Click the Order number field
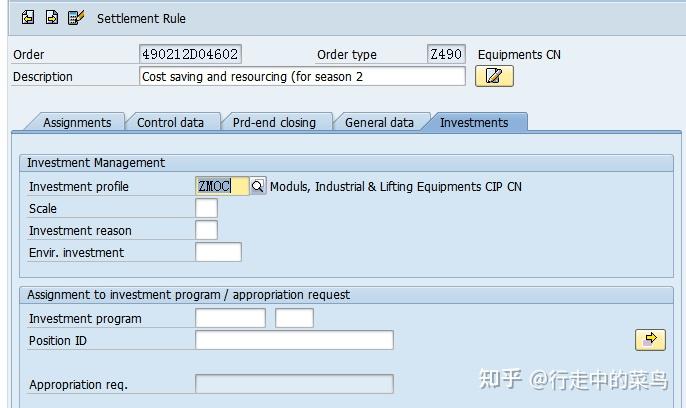Screen dimensions: 686x408 point(190,54)
